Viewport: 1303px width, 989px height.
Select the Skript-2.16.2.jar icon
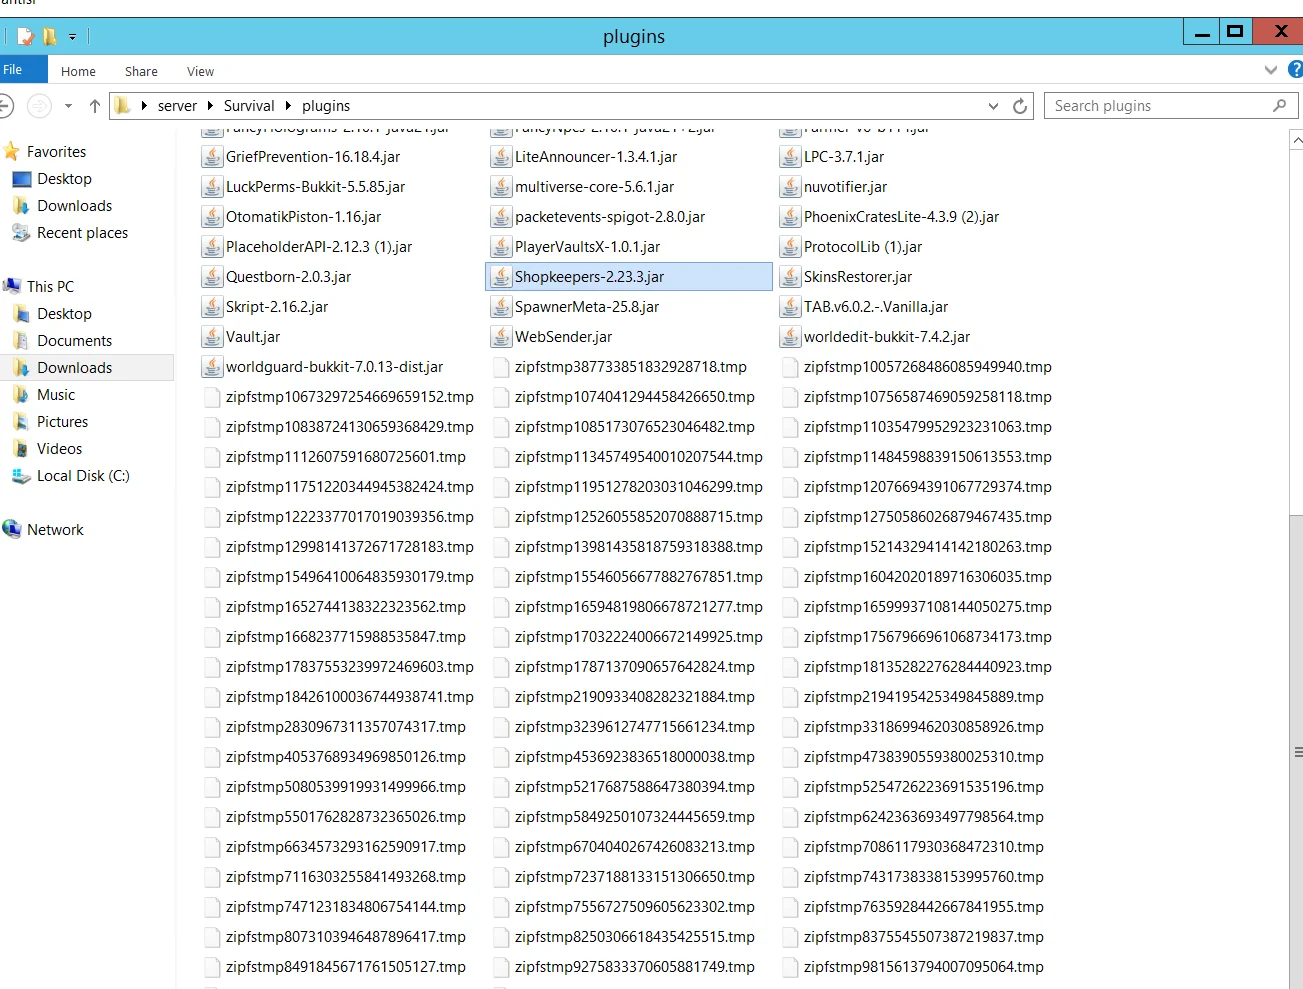(x=212, y=307)
